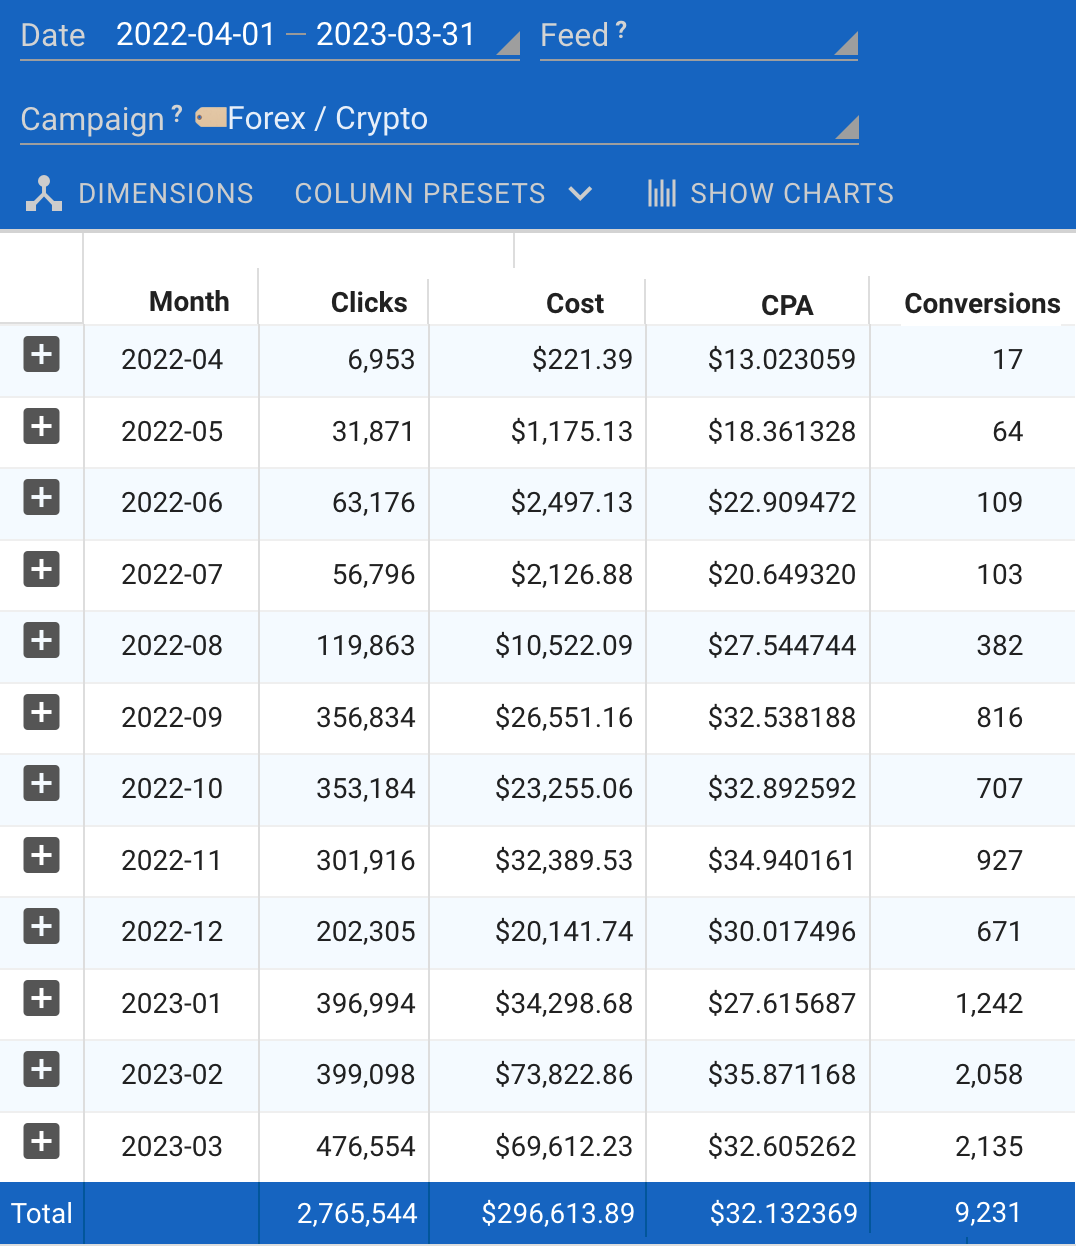The height and width of the screenshot is (1248, 1076).
Task: Expand the 2022-04 row plus icon
Action: pyautogui.click(x=41, y=354)
